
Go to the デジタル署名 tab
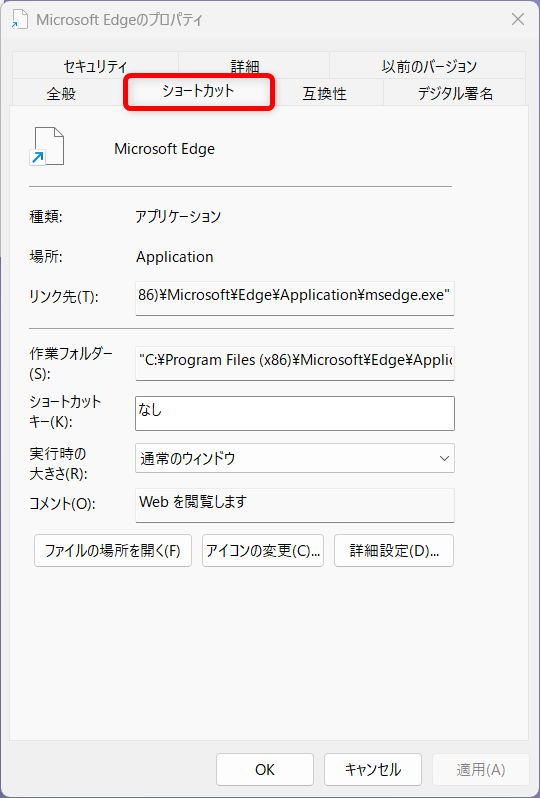[454, 93]
